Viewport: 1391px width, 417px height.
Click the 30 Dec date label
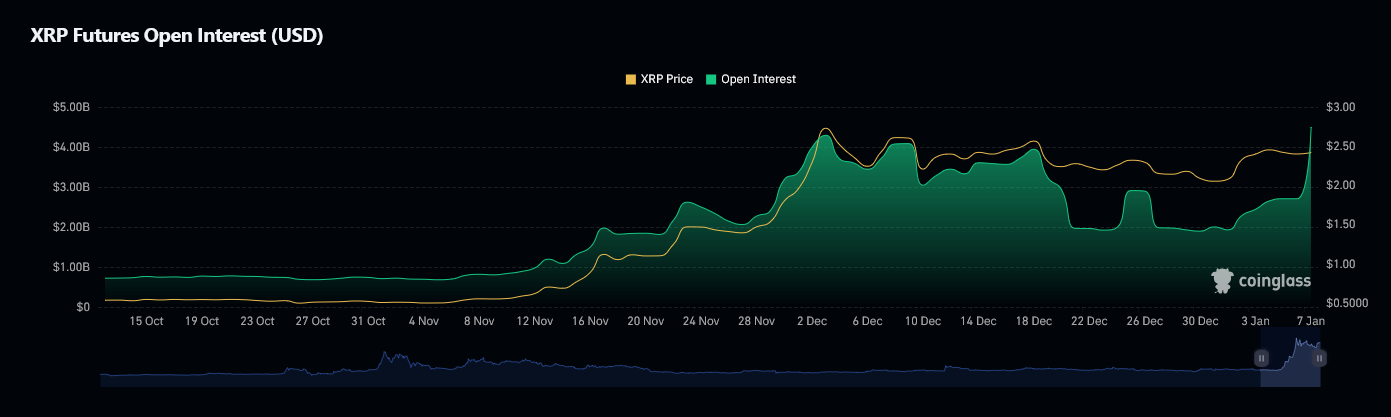[1201, 321]
